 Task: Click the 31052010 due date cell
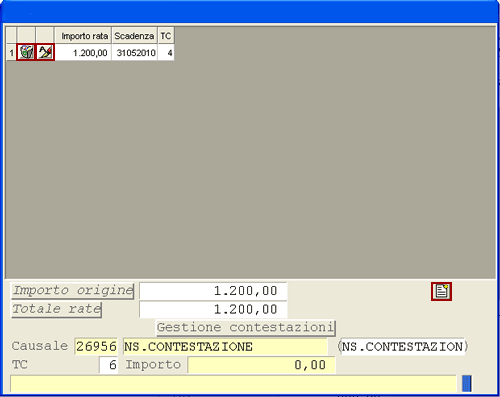coord(134,53)
